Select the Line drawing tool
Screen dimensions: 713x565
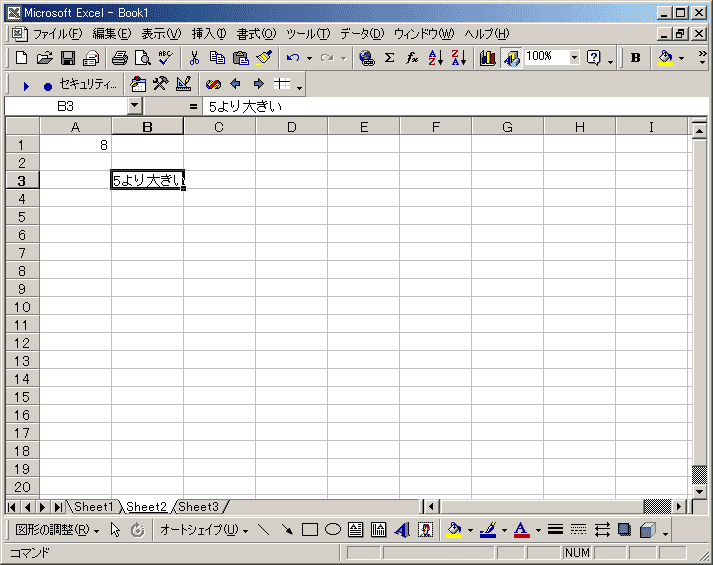(x=264, y=530)
